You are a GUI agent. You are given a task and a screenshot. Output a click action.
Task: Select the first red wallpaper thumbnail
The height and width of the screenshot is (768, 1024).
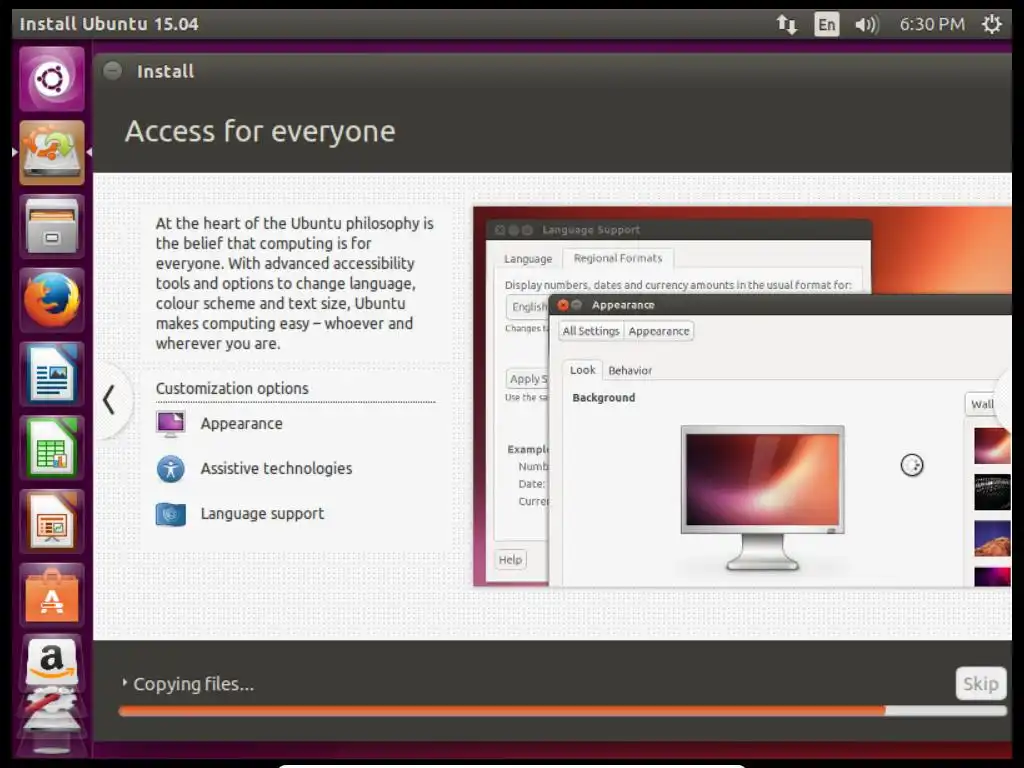coord(992,445)
